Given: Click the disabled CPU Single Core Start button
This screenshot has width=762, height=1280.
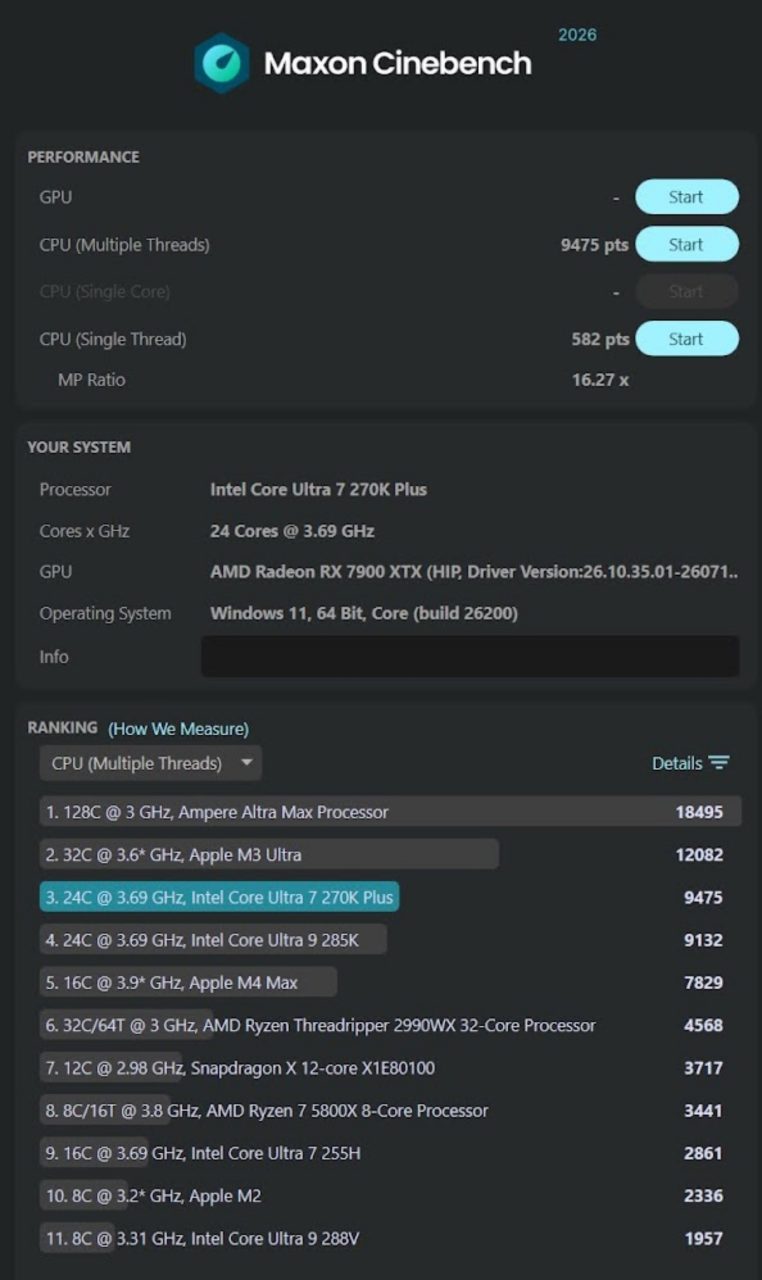Looking at the screenshot, I should 687,291.
